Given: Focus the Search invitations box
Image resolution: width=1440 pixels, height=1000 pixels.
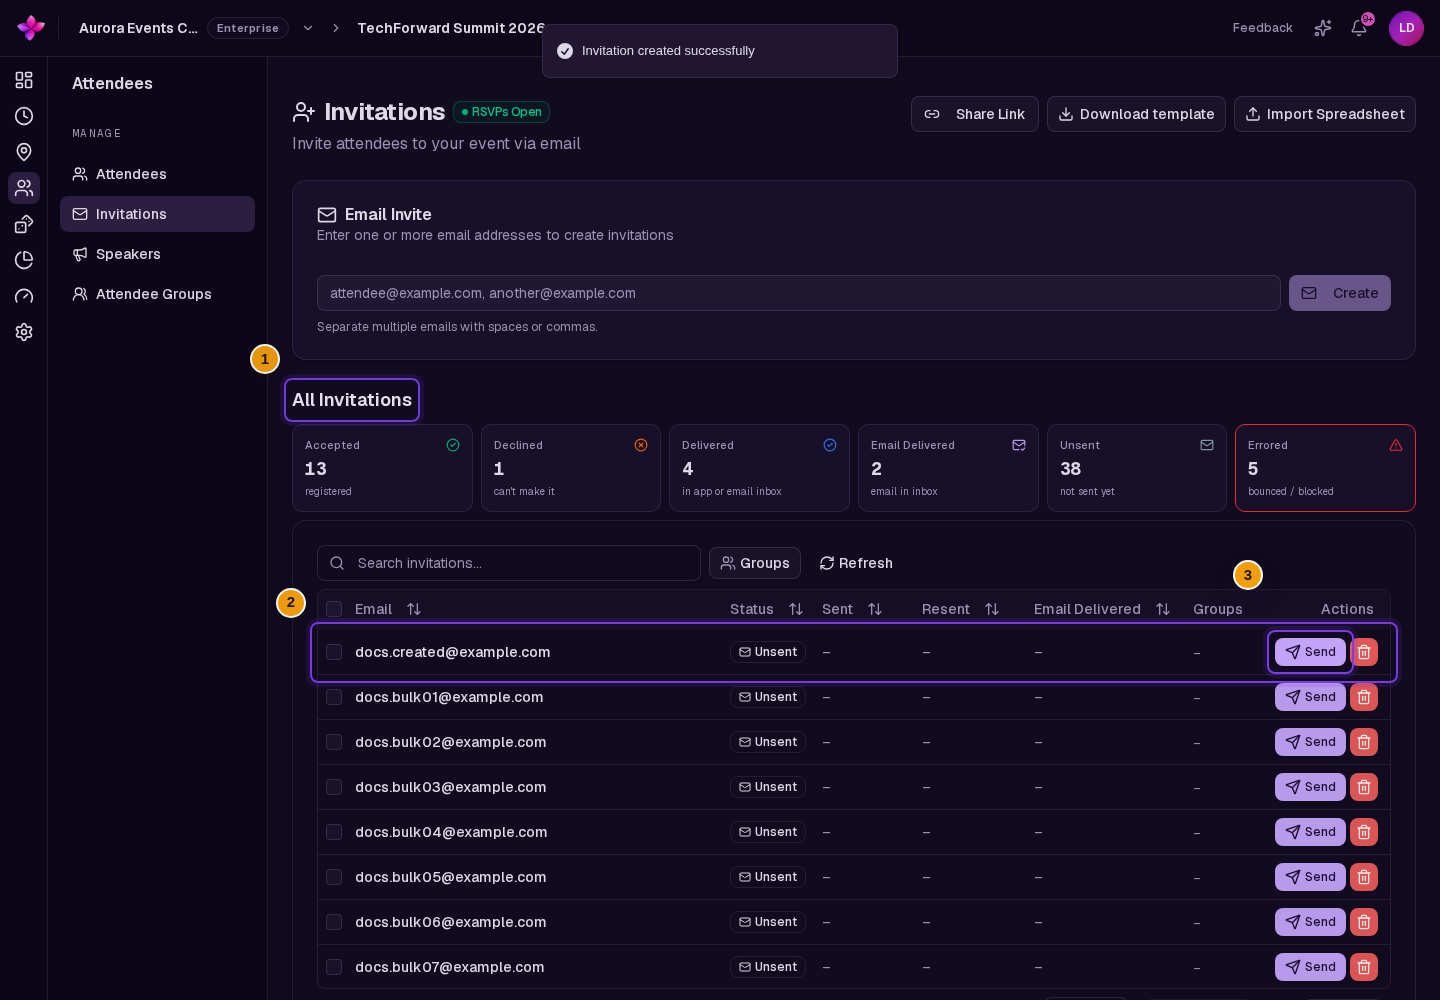Looking at the screenshot, I should pos(508,563).
